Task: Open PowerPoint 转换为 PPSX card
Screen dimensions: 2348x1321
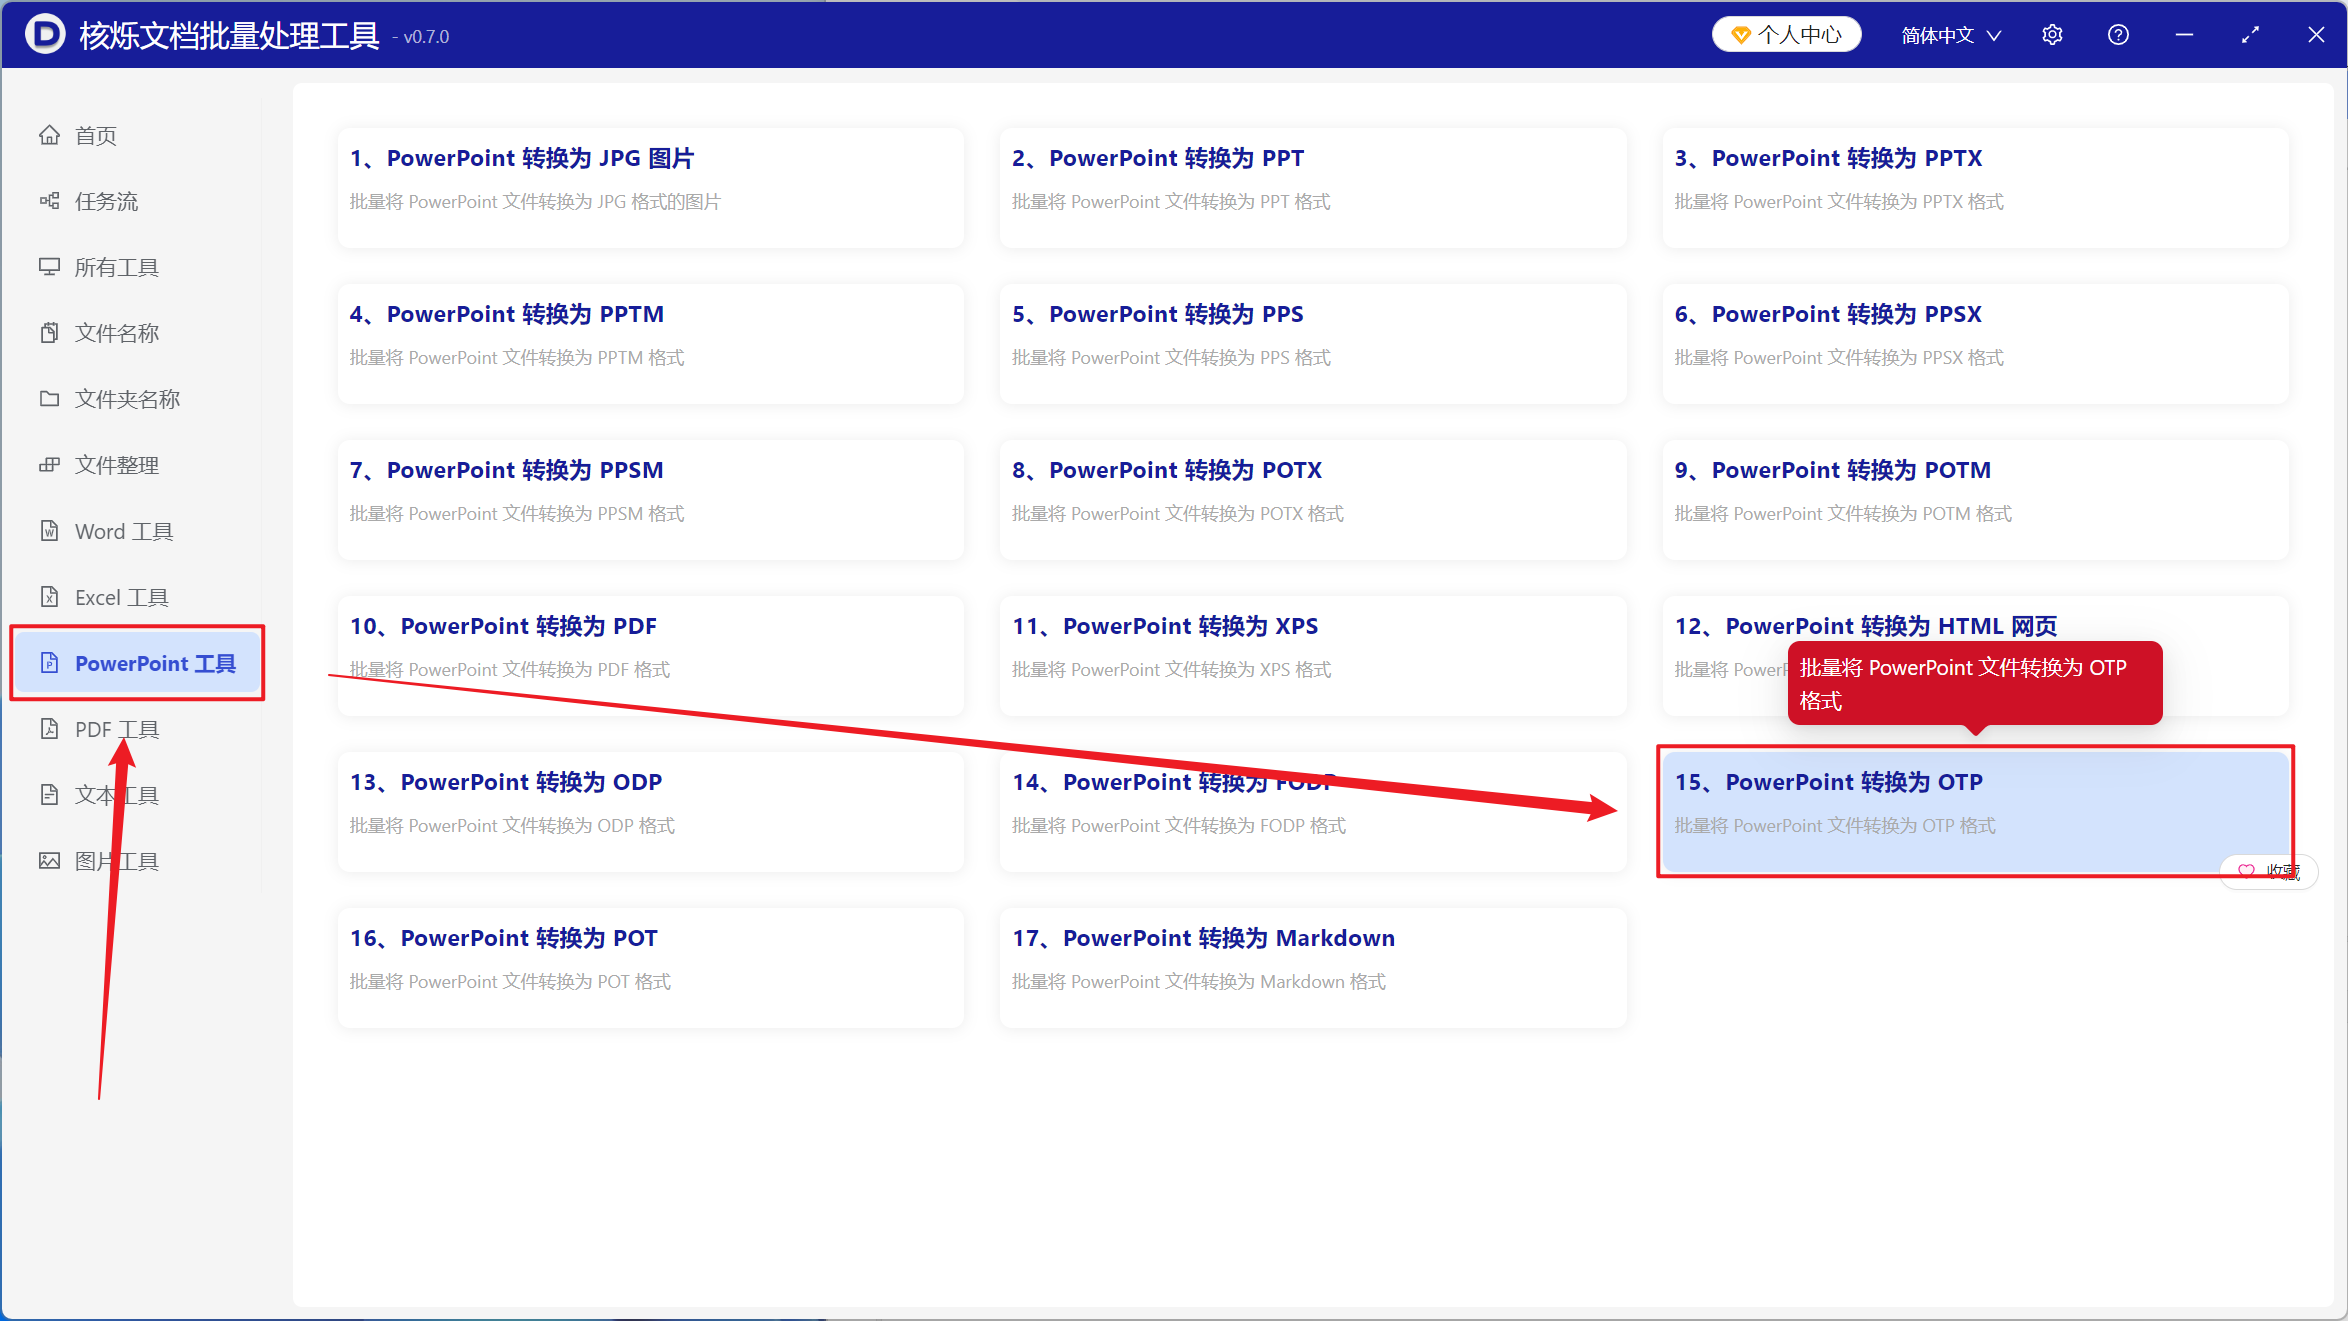Action: [1975, 344]
